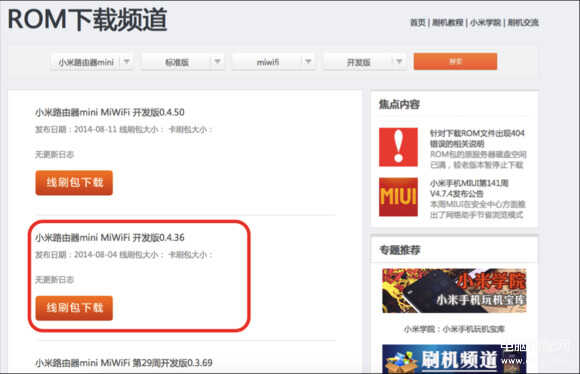Download 线刷包 for 开发版0.4.50
This screenshot has height=374, width=580.
tap(74, 182)
